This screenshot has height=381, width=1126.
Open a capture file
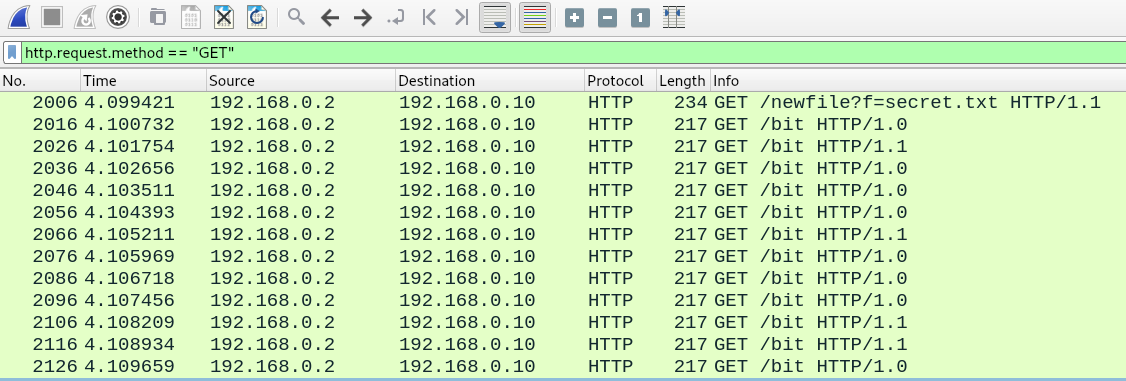pyautogui.click(x=157, y=17)
